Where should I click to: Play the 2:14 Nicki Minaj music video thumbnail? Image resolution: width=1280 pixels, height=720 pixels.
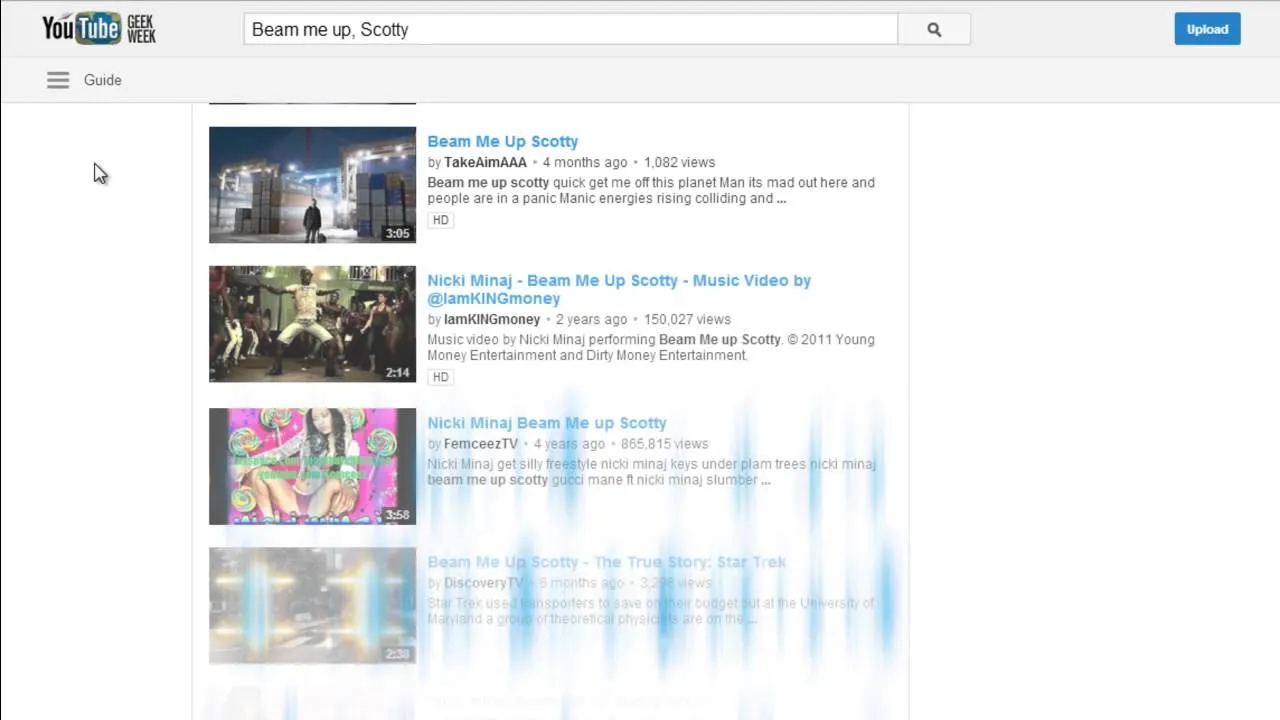312,324
